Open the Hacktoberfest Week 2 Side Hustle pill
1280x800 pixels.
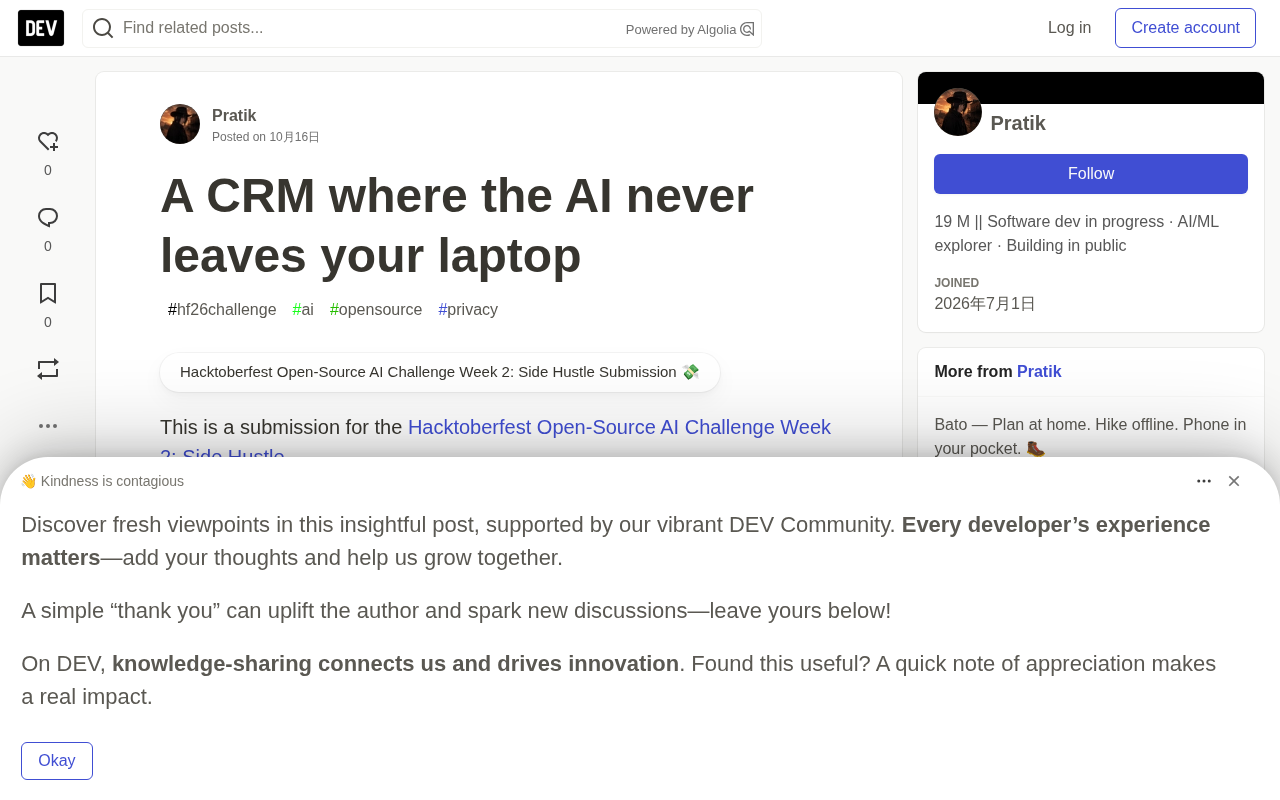[x=440, y=372]
